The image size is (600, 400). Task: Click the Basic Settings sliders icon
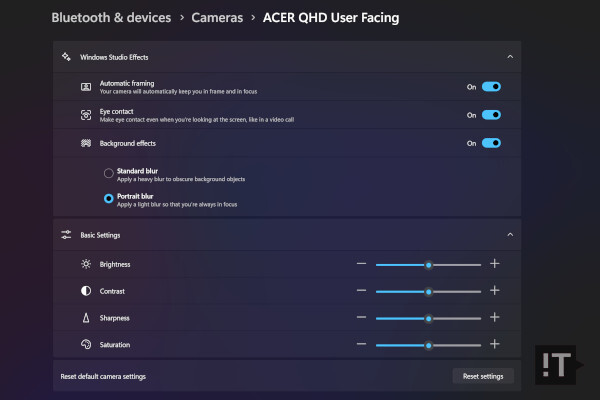[x=66, y=234]
